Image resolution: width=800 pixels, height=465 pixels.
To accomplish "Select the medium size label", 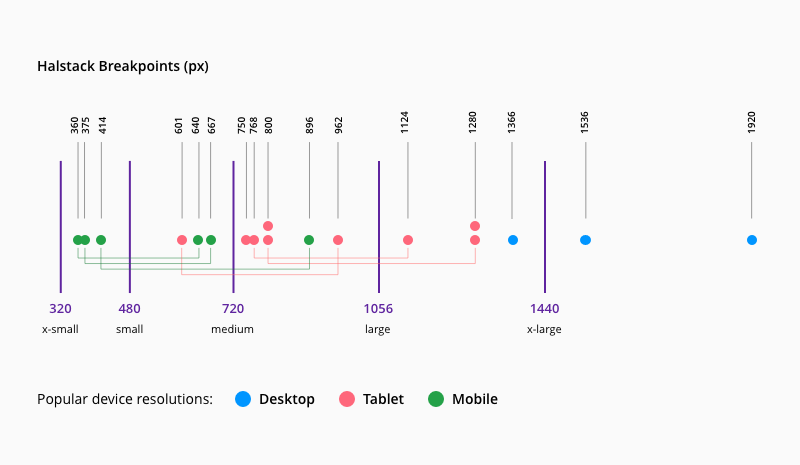I will (x=232, y=329).
